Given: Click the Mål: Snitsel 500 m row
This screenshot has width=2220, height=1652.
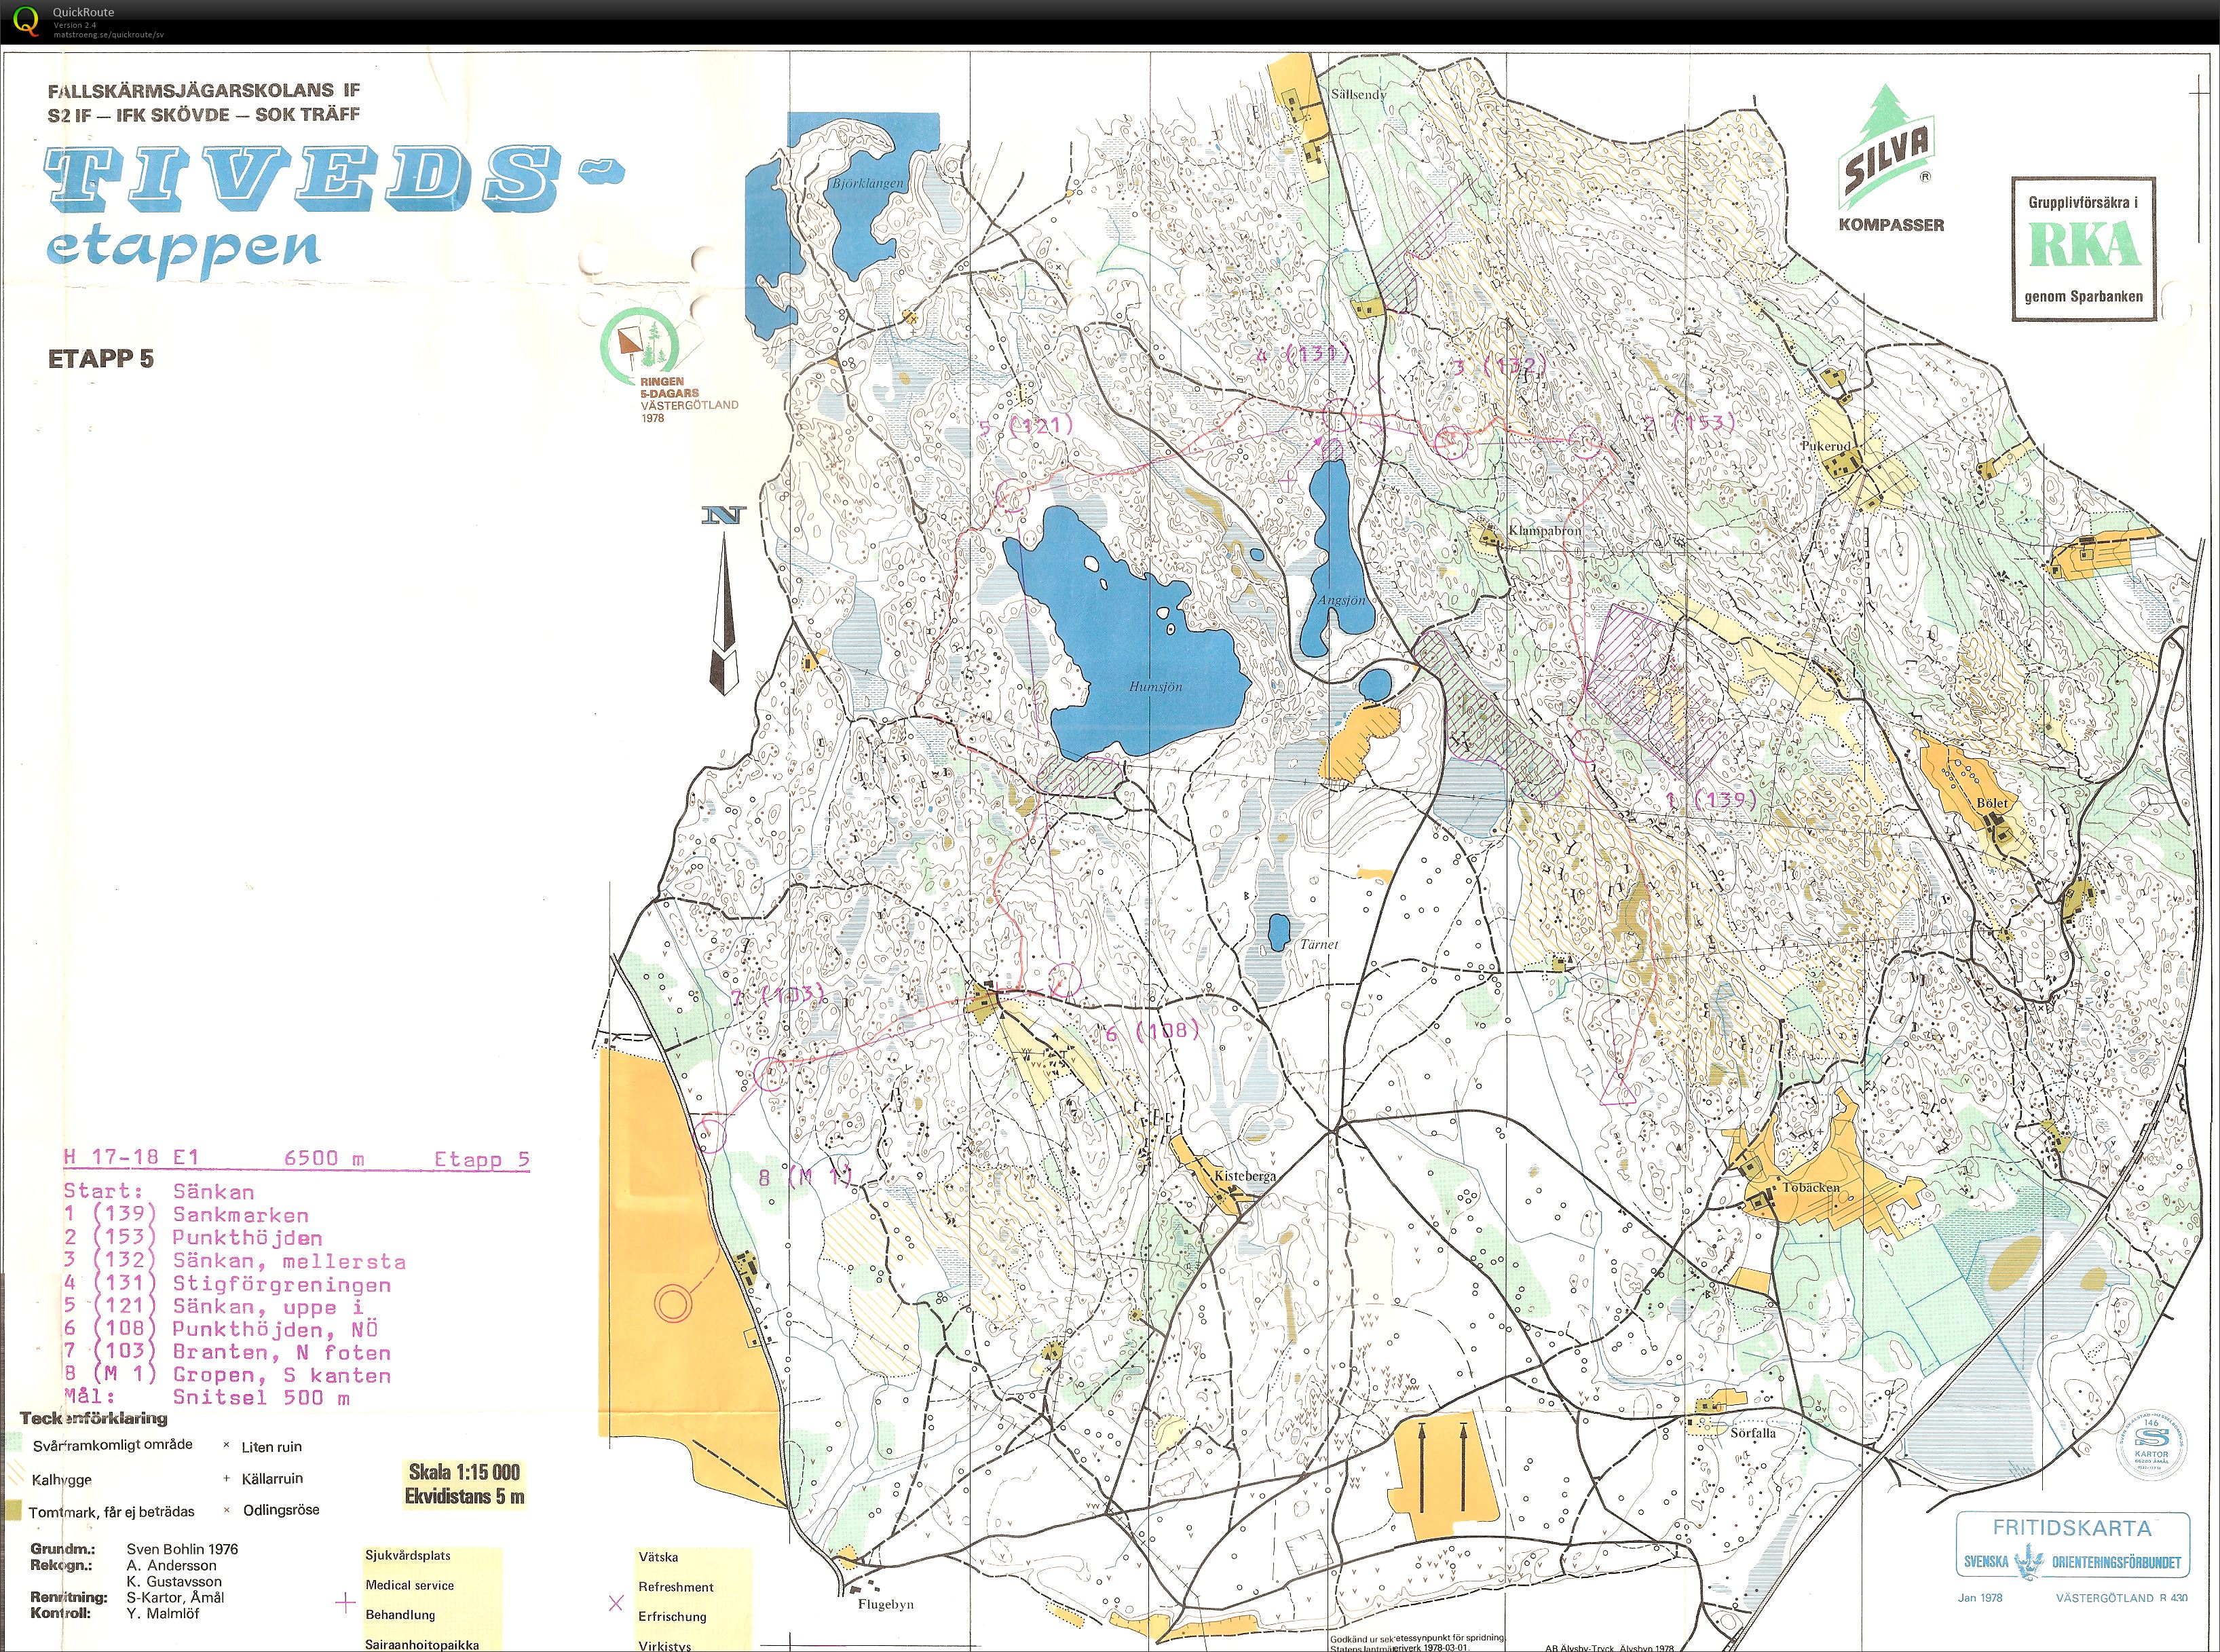Looking at the screenshot, I should point(207,1398).
